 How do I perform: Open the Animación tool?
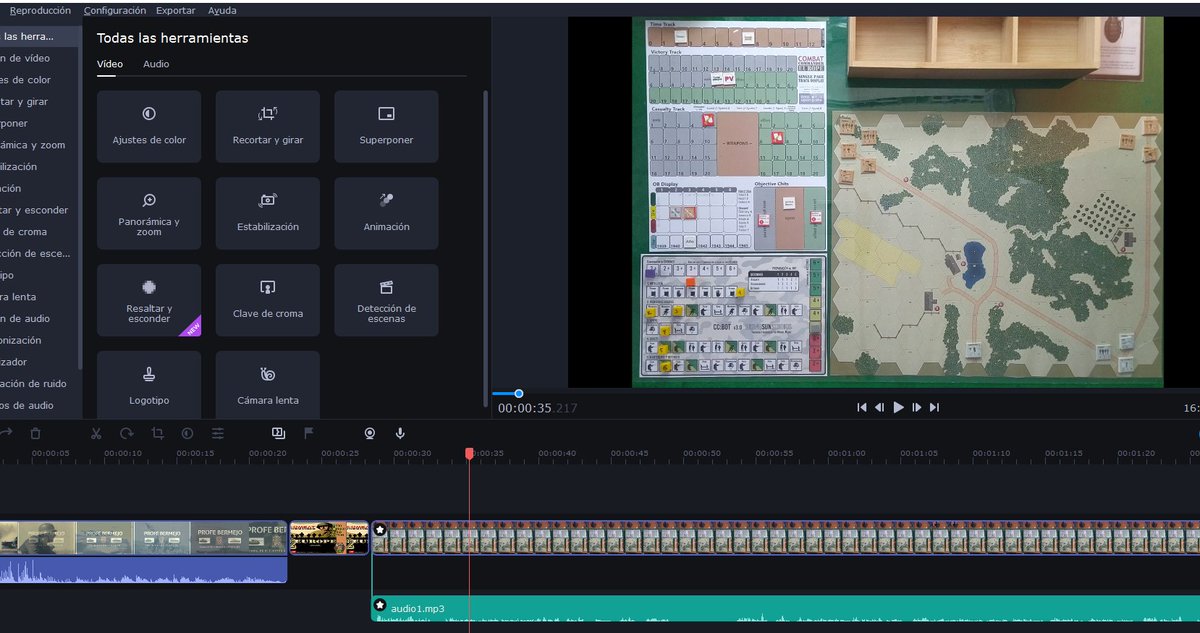[386, 214]
